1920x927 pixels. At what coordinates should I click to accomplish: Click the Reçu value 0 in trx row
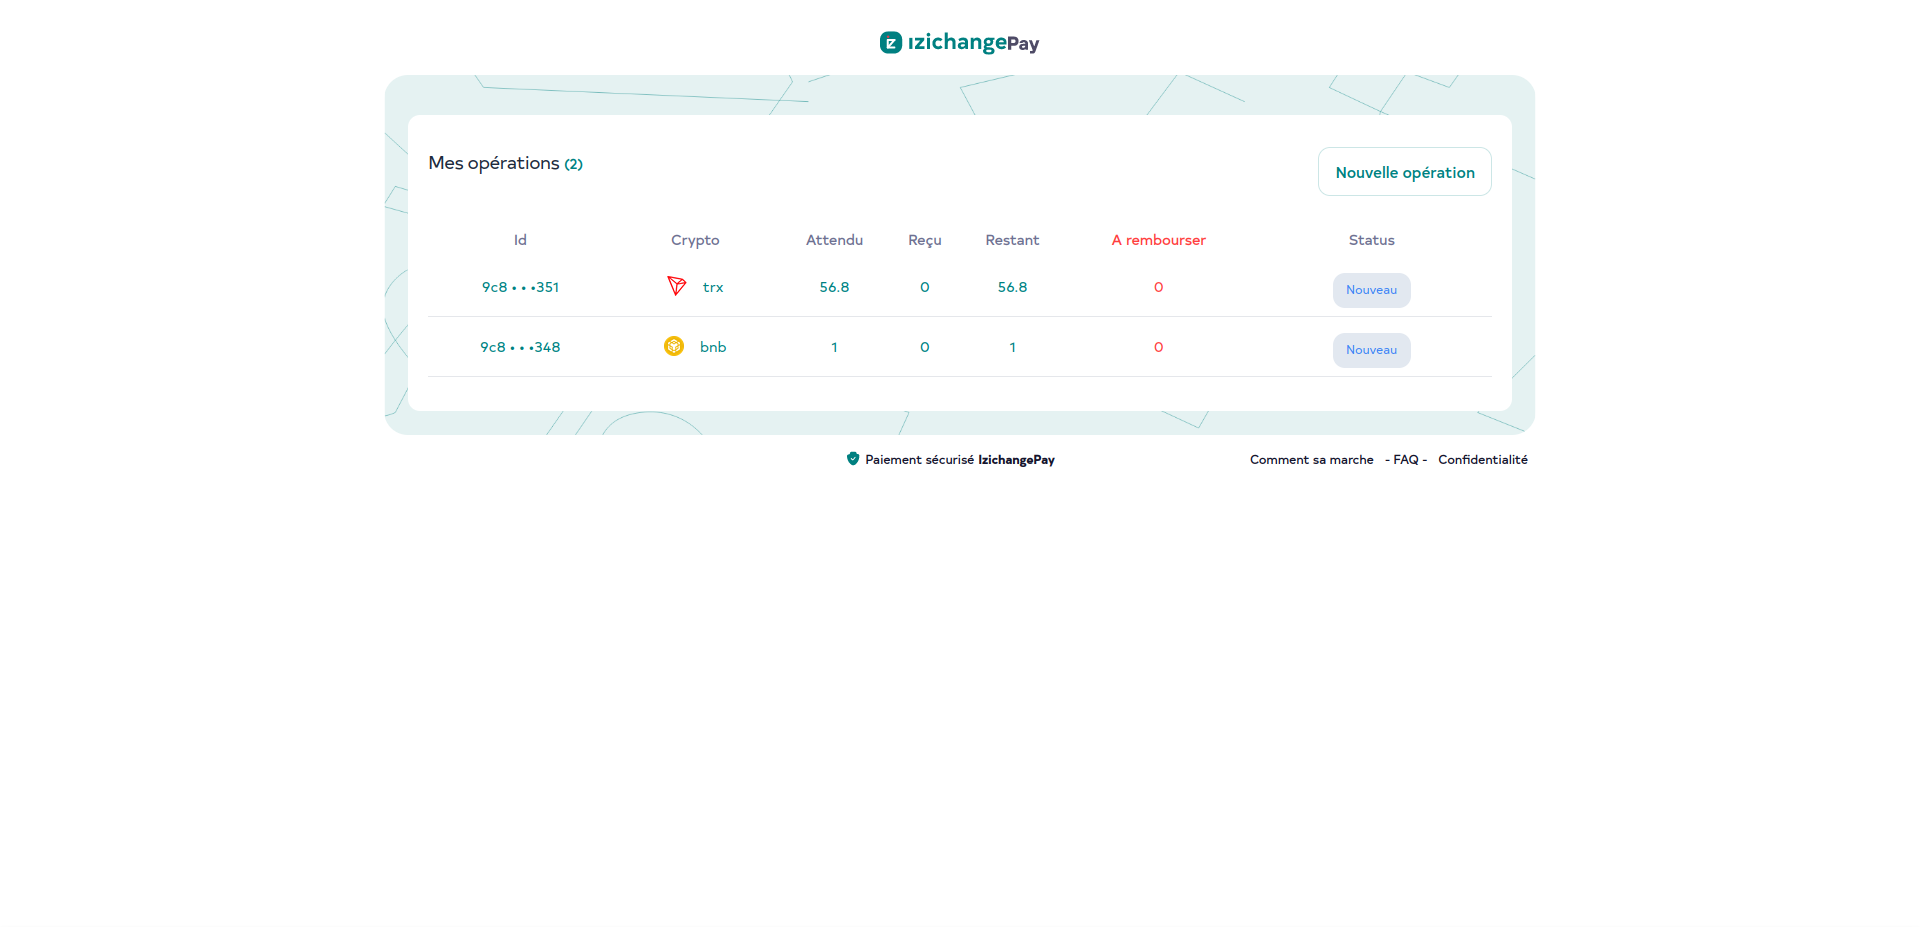click(924, 287)
